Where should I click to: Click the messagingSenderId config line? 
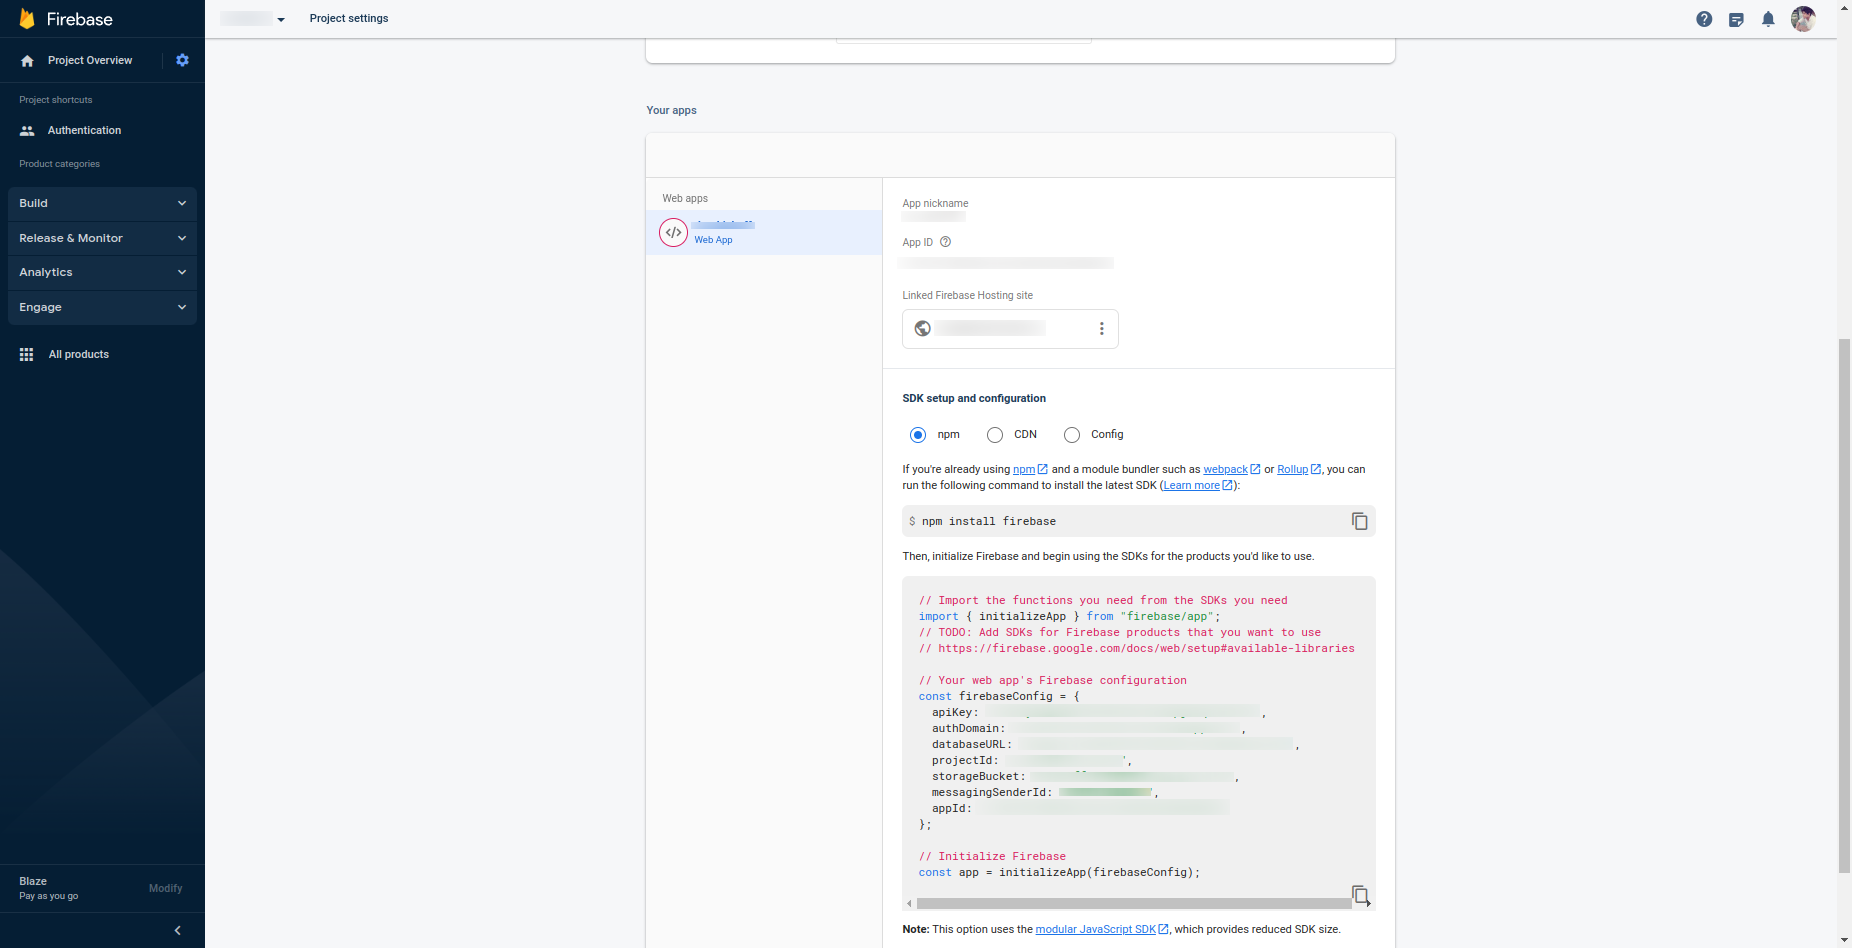pos(1045,793)
